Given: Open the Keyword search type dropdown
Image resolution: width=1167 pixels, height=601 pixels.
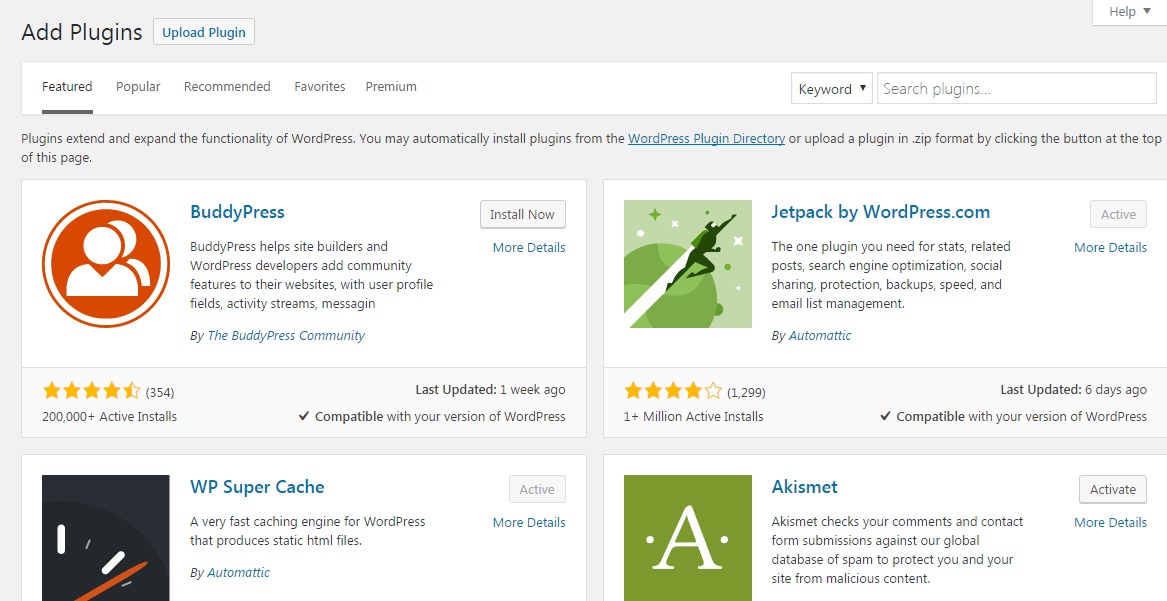Looking at the screenshot, I should pyautogui.click(x=831, y=89).
